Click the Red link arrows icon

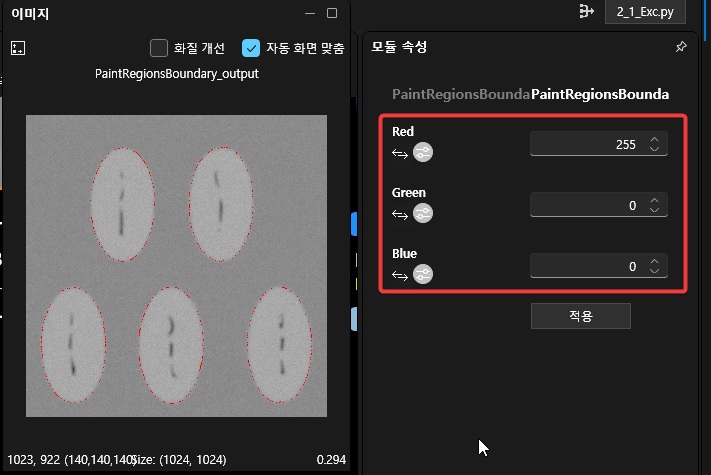[400, 154]
